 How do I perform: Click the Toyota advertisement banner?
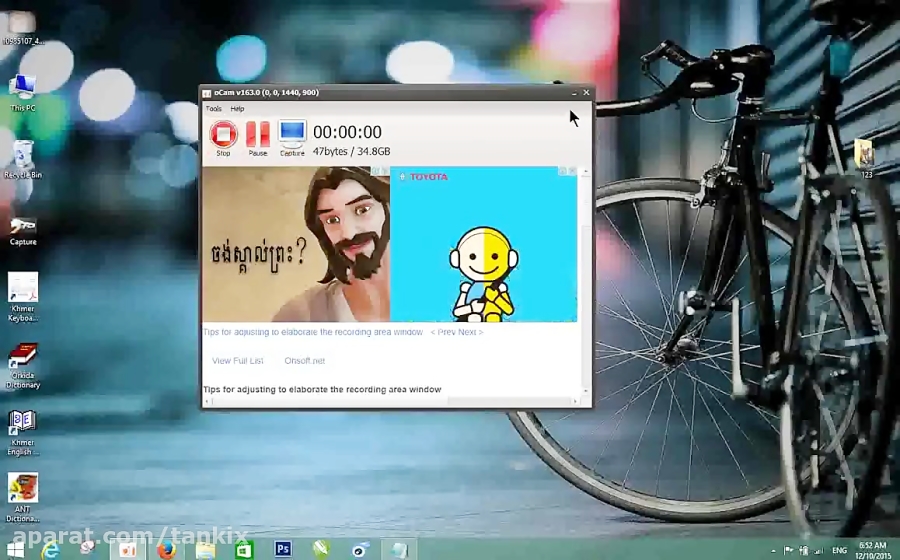pos(483,245)
